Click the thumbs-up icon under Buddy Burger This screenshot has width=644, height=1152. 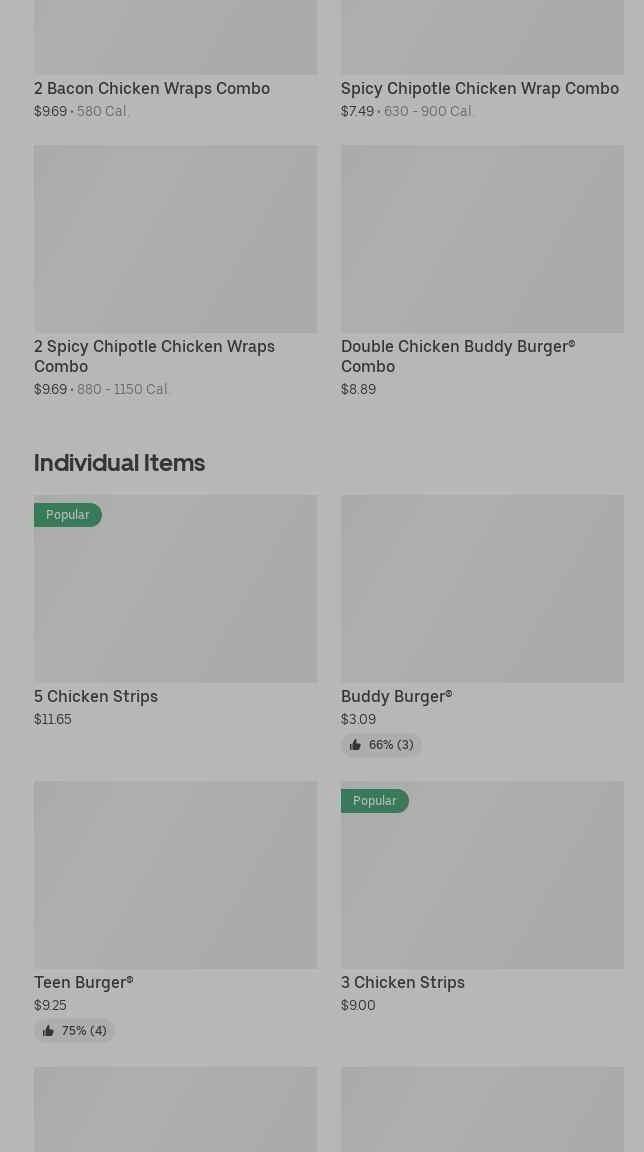355,745
